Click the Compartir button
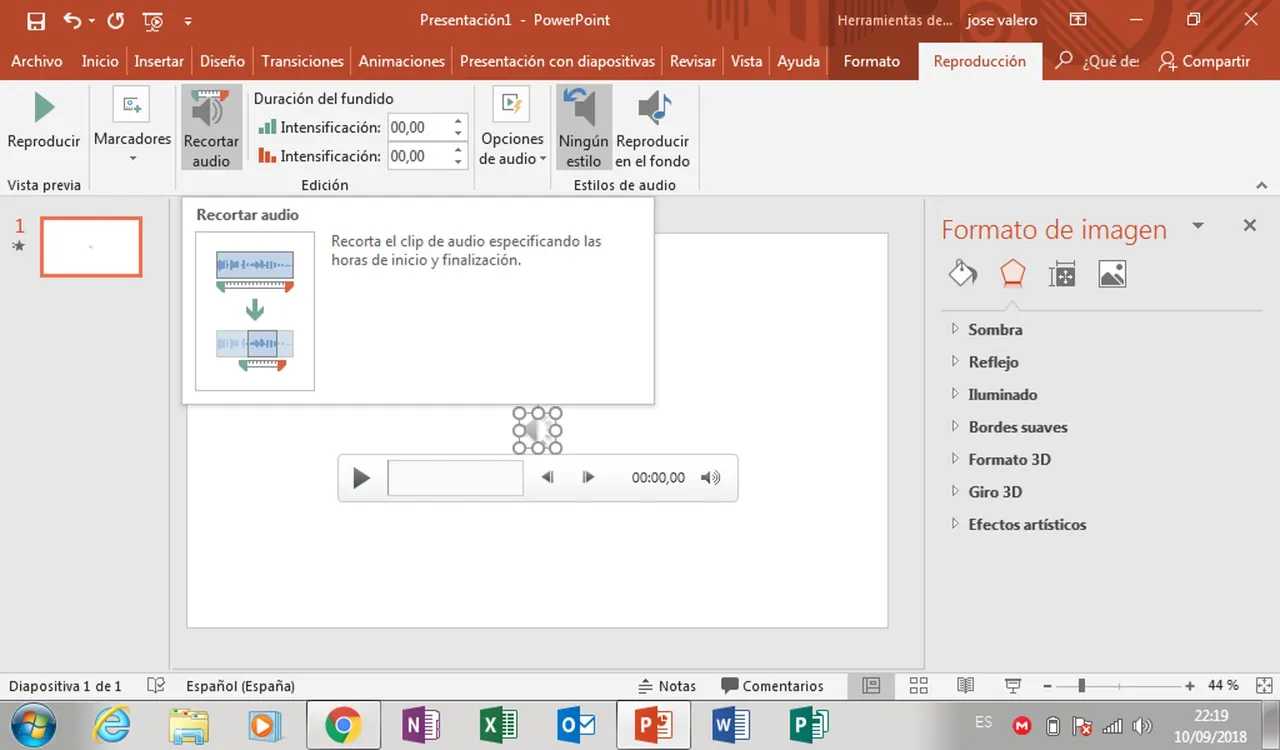This screenshot has height=750, width=1280. tap(1204, 61)
